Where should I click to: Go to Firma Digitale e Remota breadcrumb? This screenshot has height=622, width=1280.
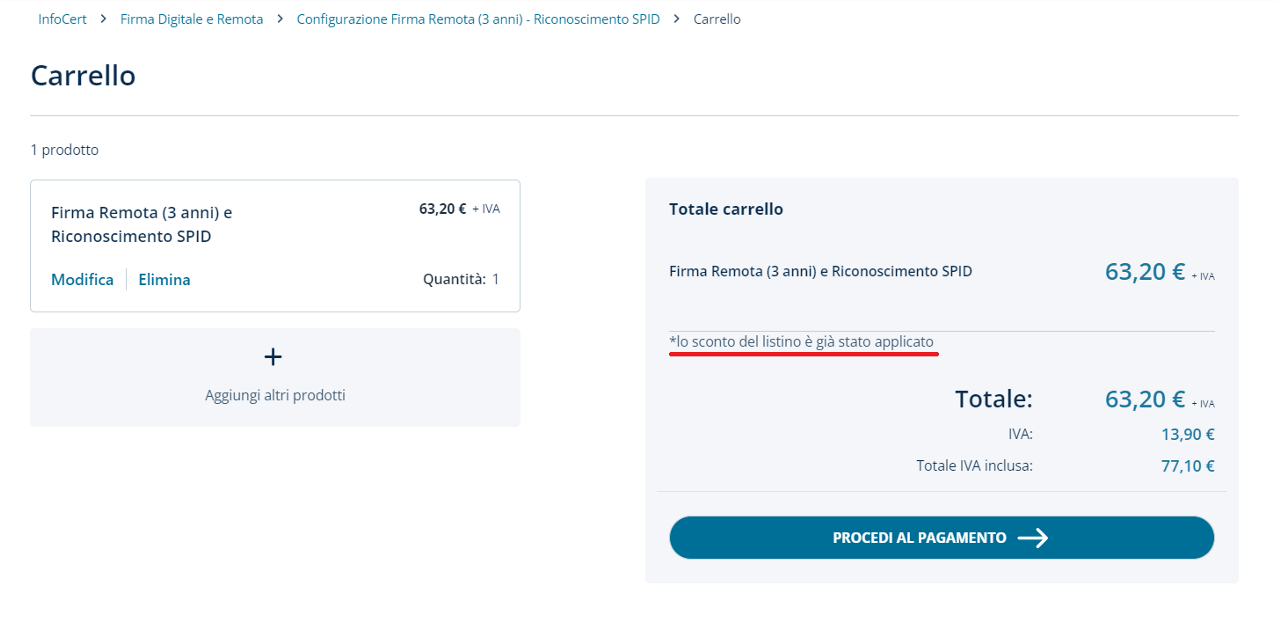[191, 19]
